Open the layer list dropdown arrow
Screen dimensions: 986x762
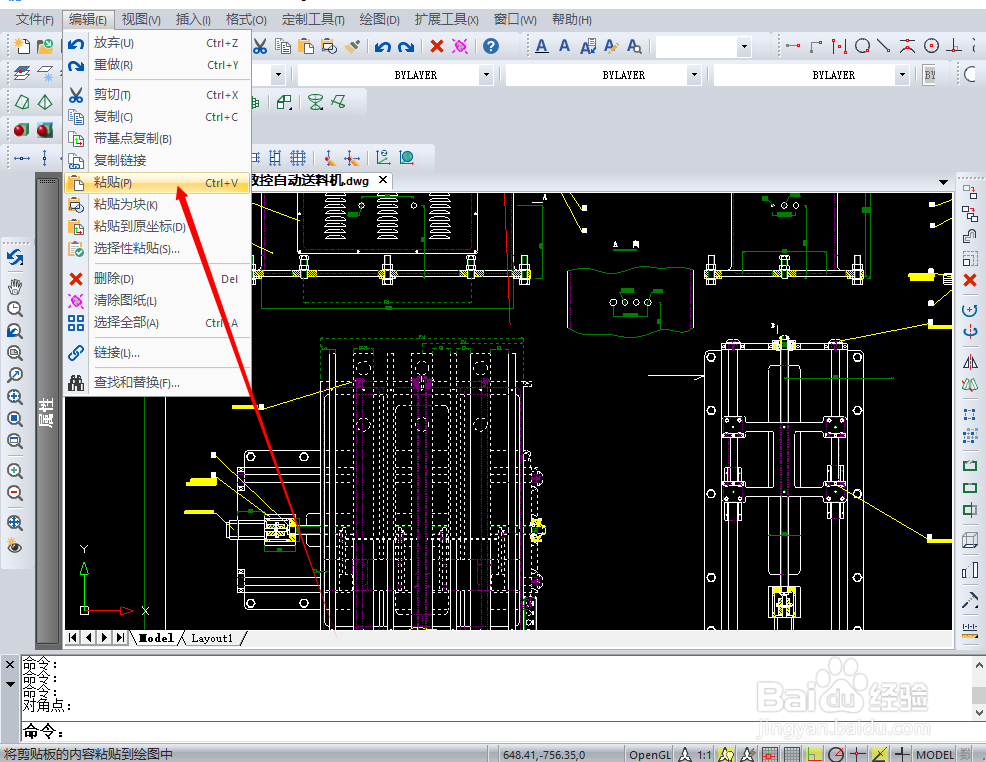click(278, 75)
